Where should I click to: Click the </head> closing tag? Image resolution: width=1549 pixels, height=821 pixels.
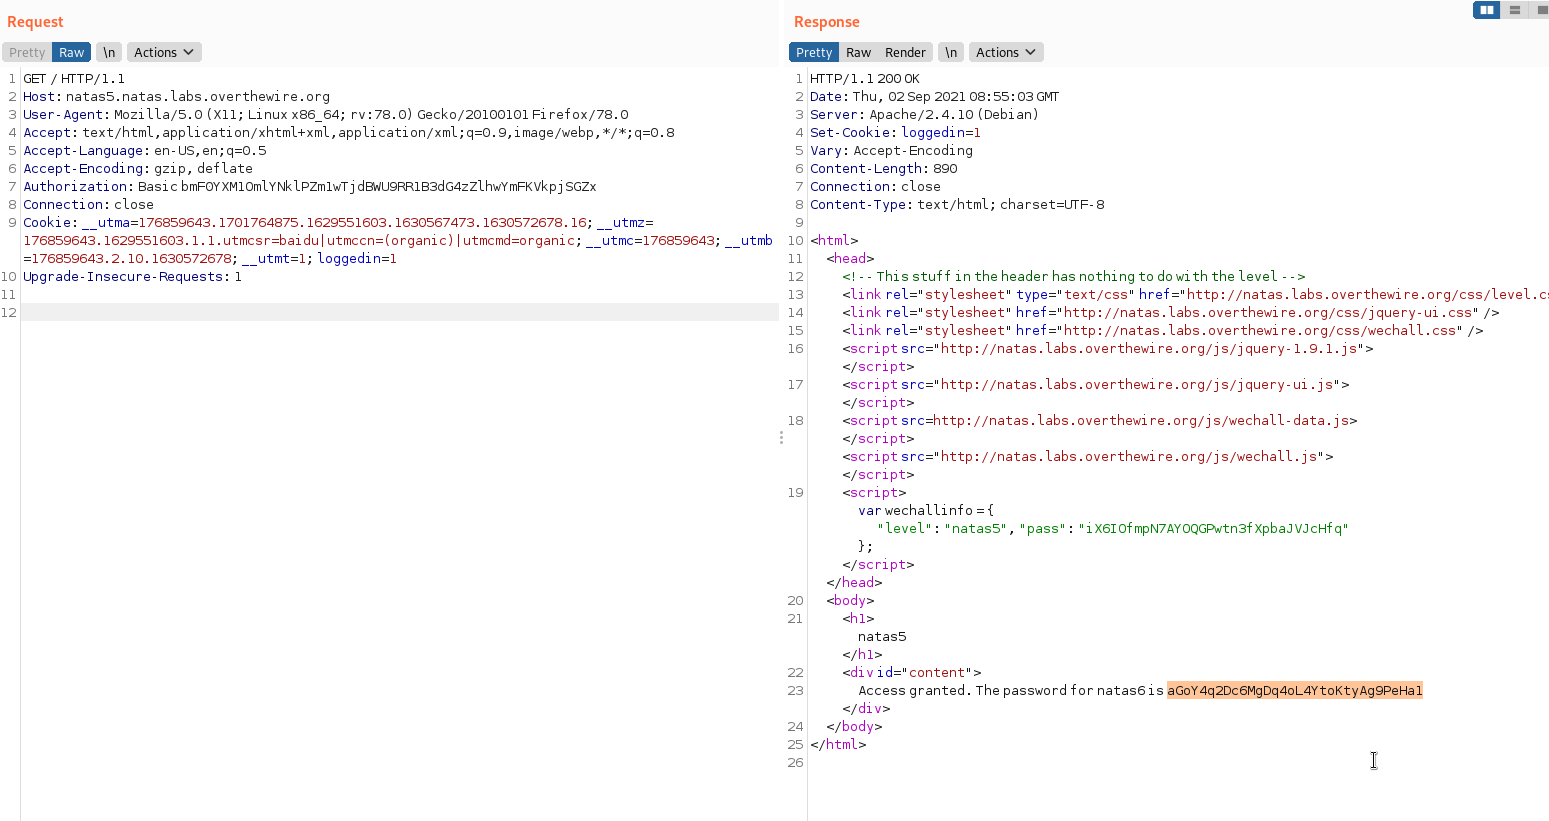tap(854, 583)
